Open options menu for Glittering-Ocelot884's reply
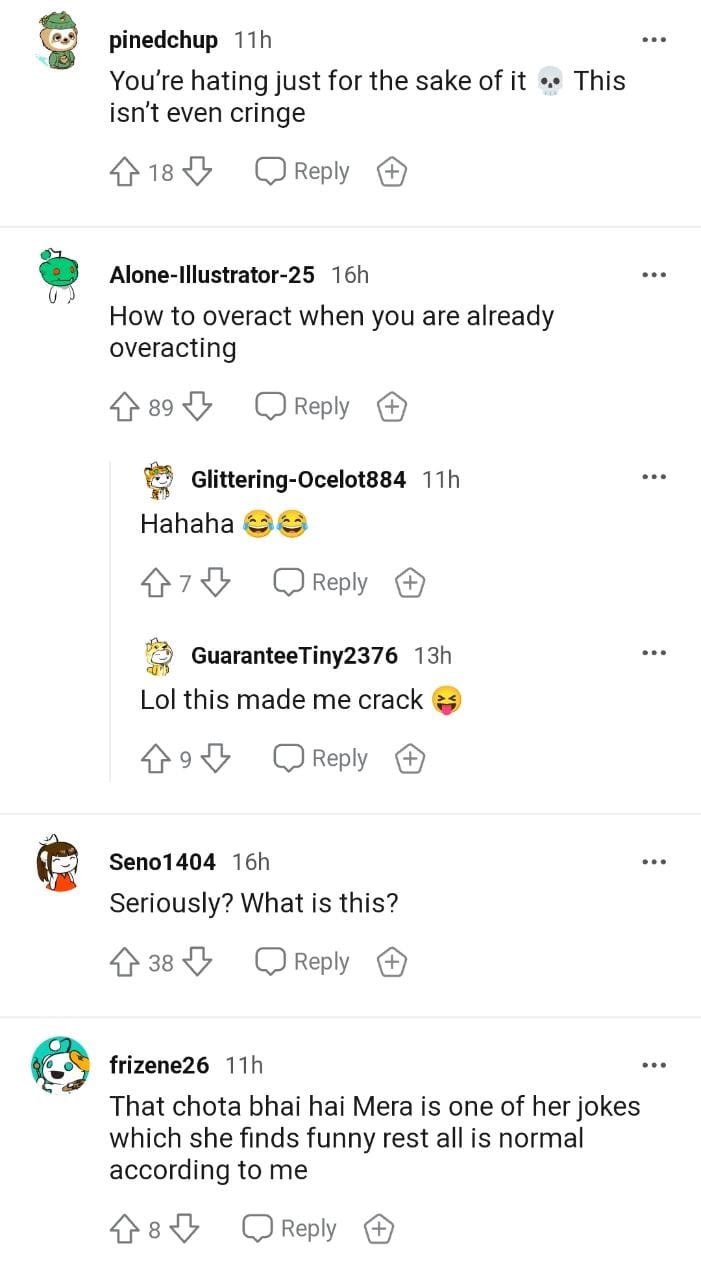Viewport: 701px width, 1280px height. coord(653,477)
